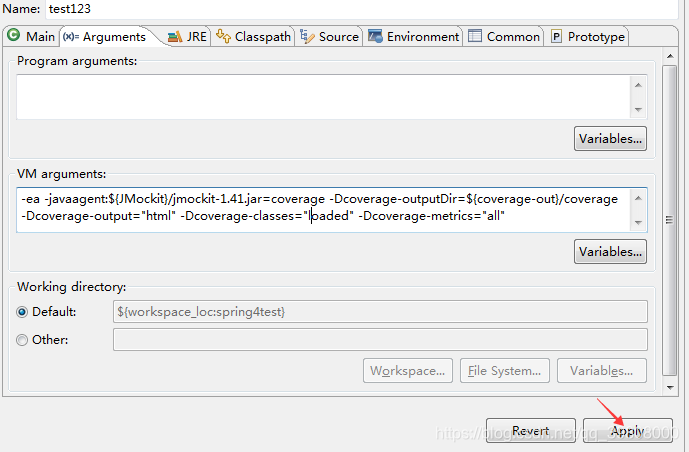Click the Prototype P icon
689x452 pixels.
click(556, 36)
